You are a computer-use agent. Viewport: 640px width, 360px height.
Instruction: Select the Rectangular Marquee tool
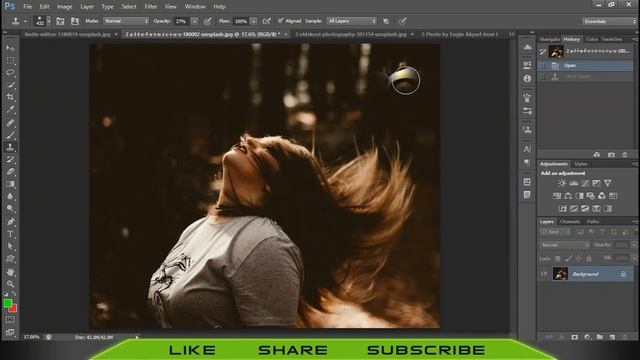pos(10,60)
